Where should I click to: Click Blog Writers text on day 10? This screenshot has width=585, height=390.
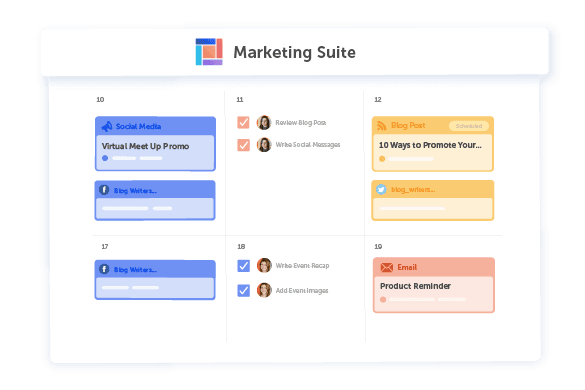(x=135, y=191)
